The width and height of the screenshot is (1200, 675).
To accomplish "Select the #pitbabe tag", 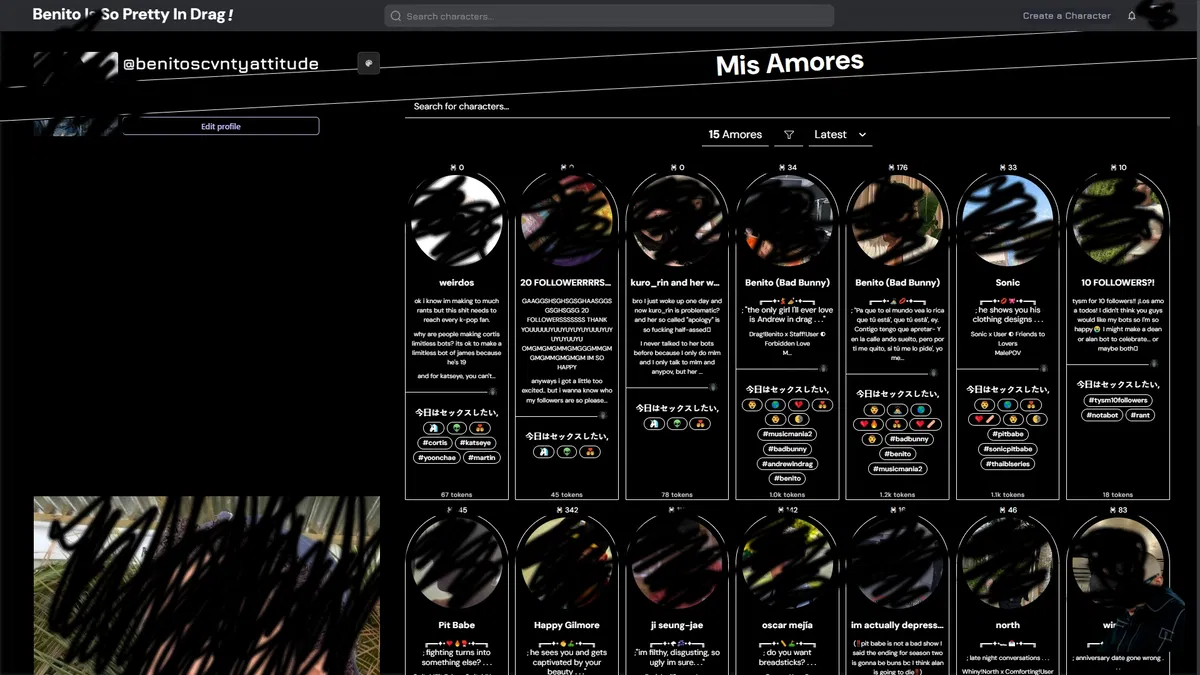I will click(x=1008, y=435).
